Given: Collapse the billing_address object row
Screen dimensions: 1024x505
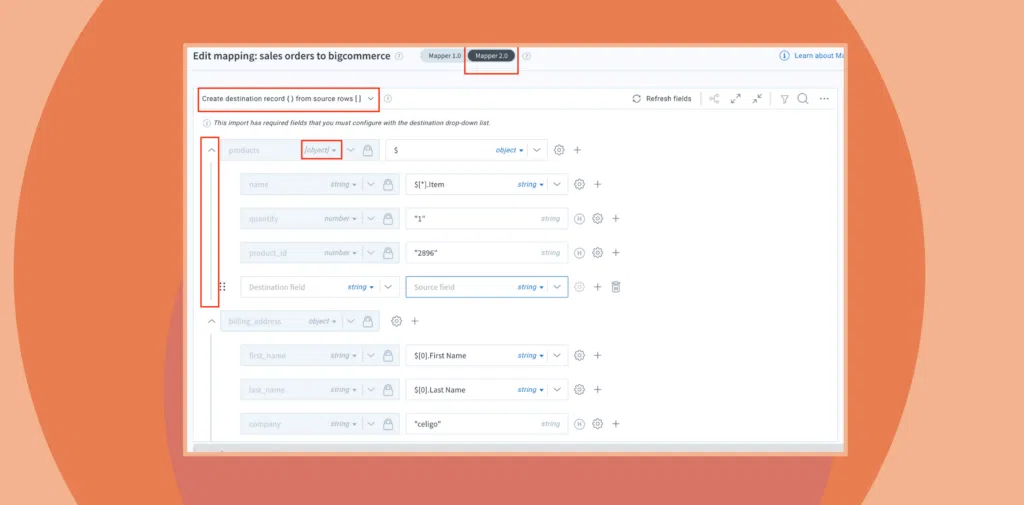Looking at the screenshot, I should [211, 322].
